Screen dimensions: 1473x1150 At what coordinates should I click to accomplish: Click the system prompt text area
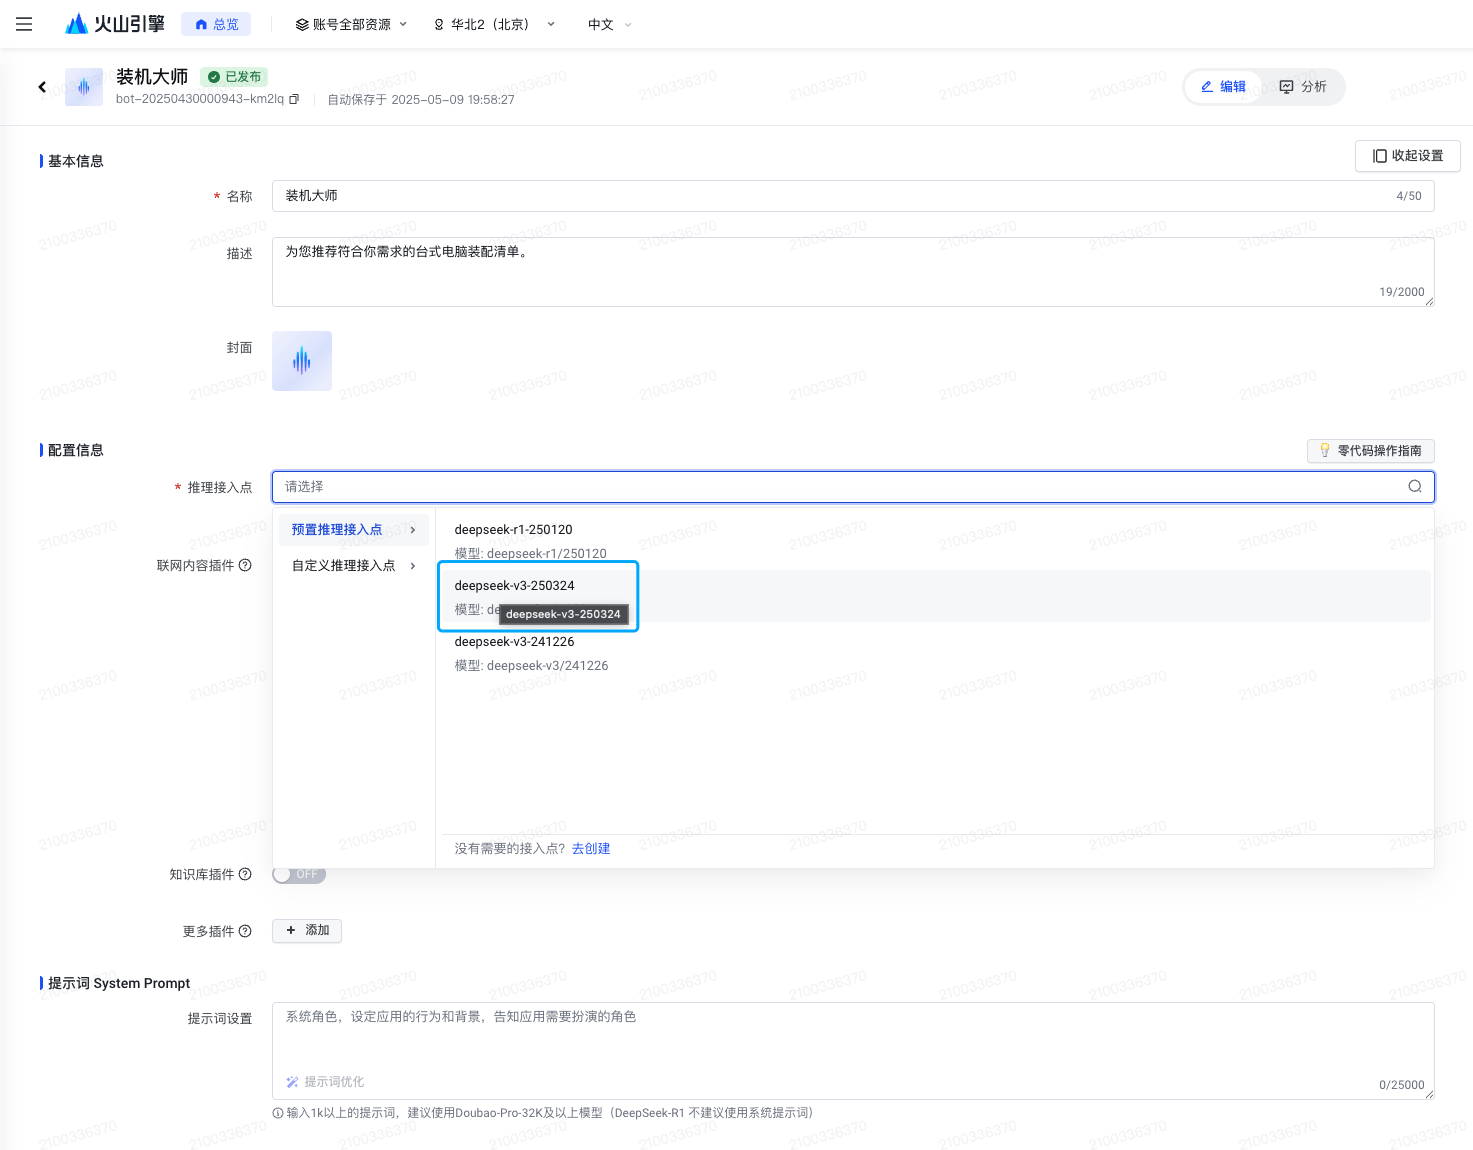(x=853, y=1051)
